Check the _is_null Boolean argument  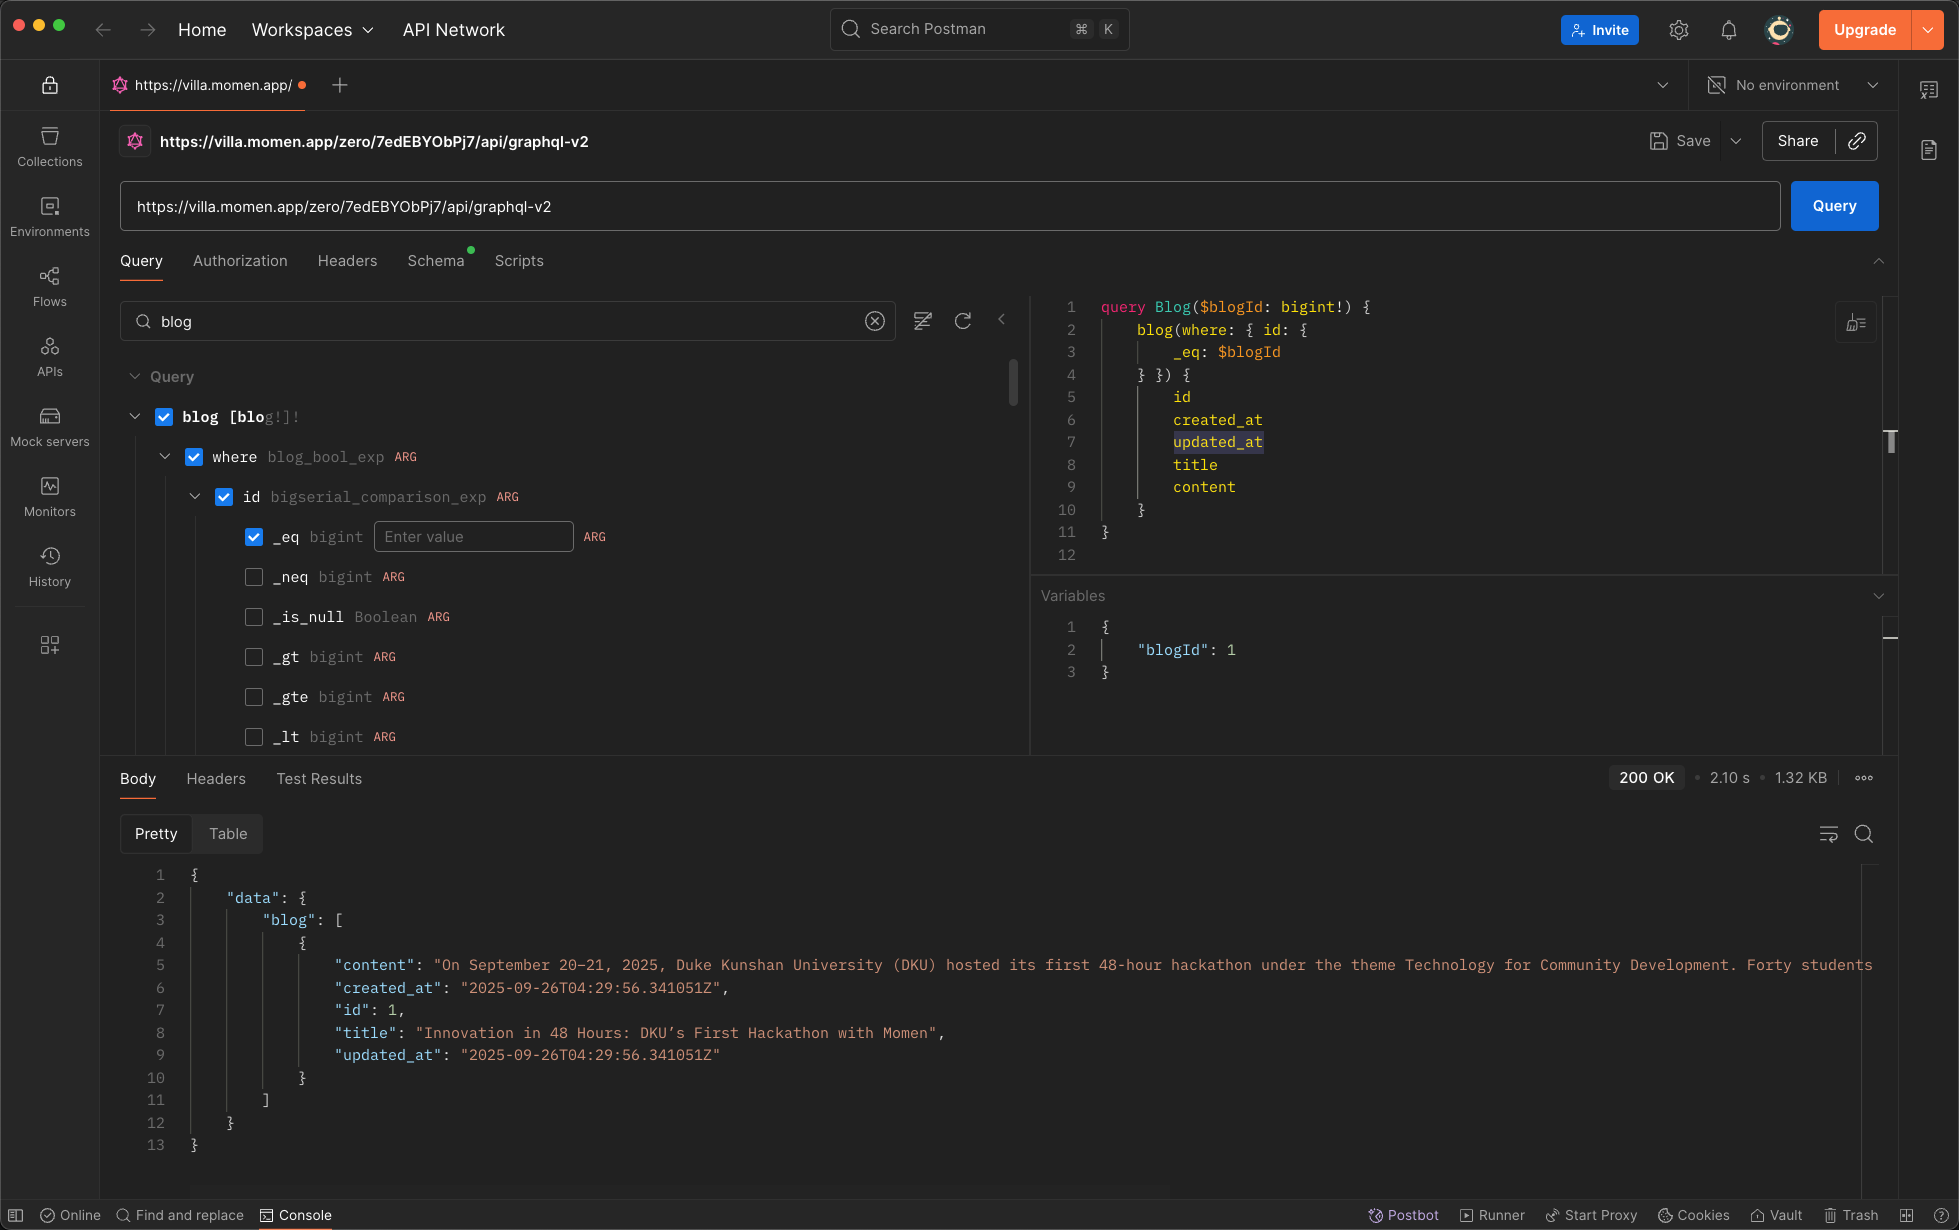point(254,617)
